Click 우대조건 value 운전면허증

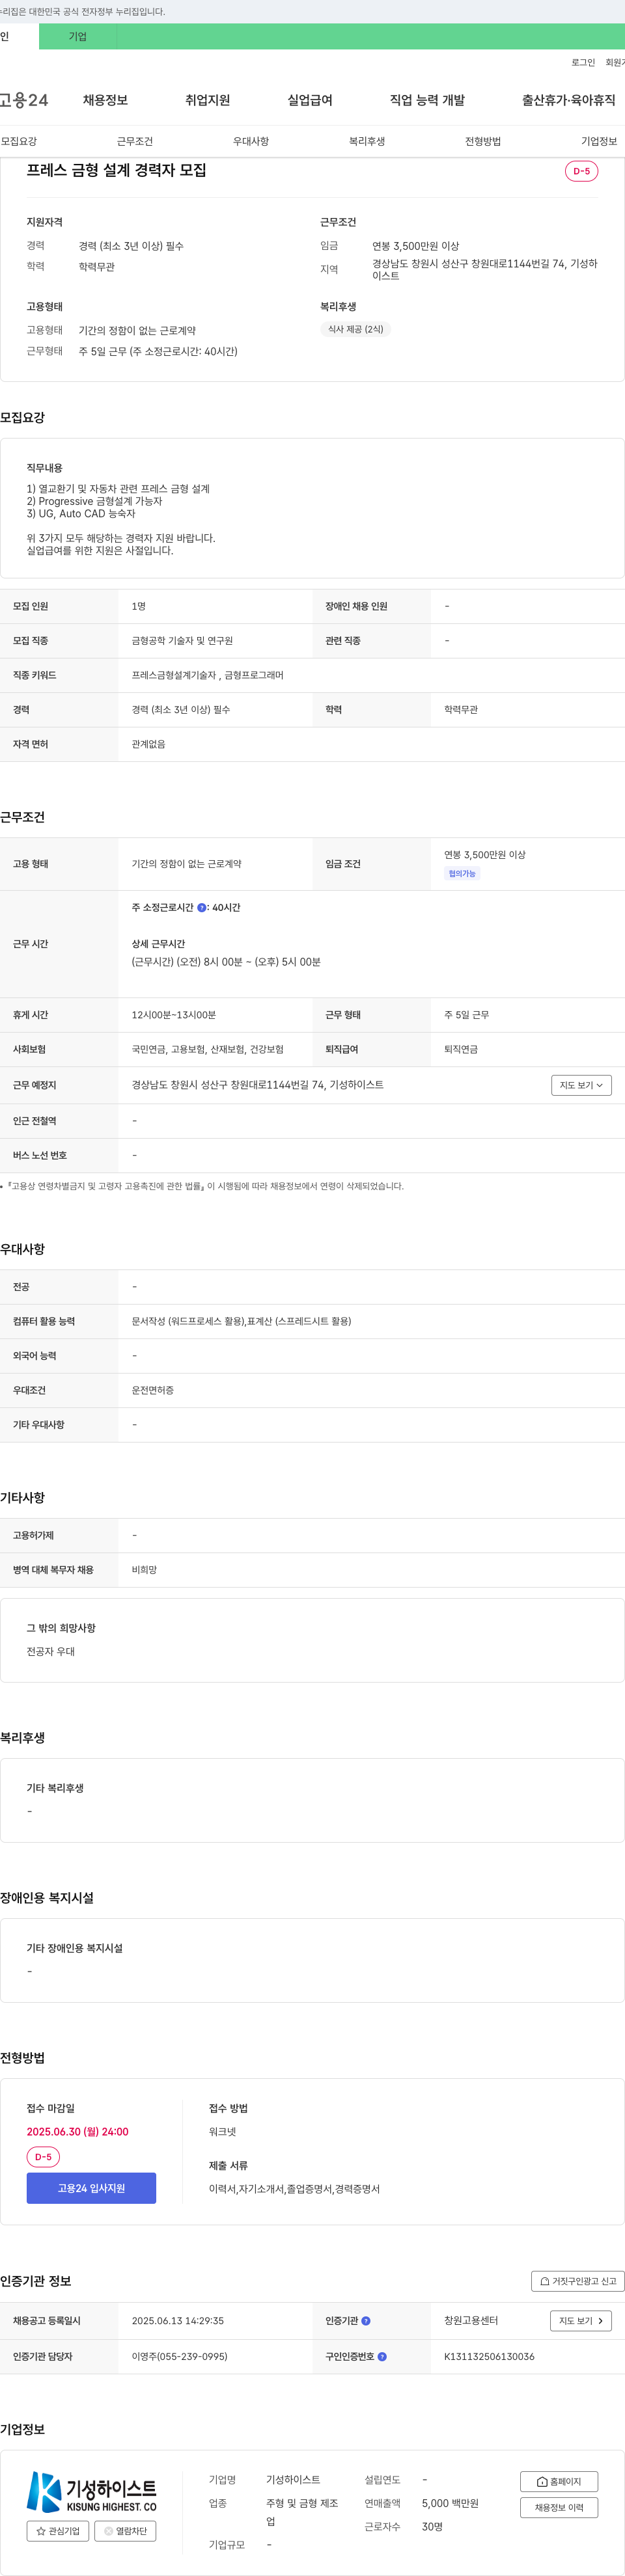click(153, 1390)
